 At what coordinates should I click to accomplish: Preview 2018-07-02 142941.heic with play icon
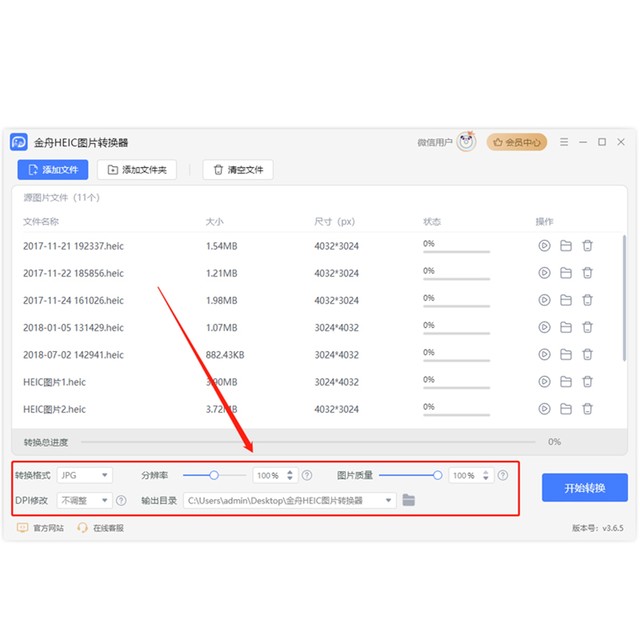tap(544, 354)
